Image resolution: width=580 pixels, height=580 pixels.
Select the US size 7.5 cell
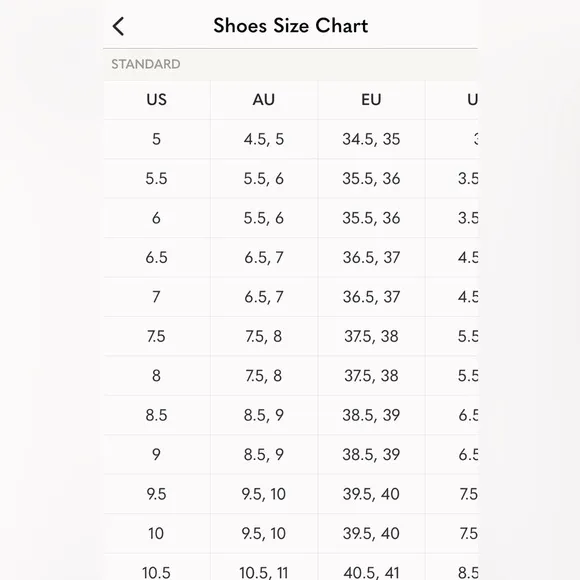156,336
